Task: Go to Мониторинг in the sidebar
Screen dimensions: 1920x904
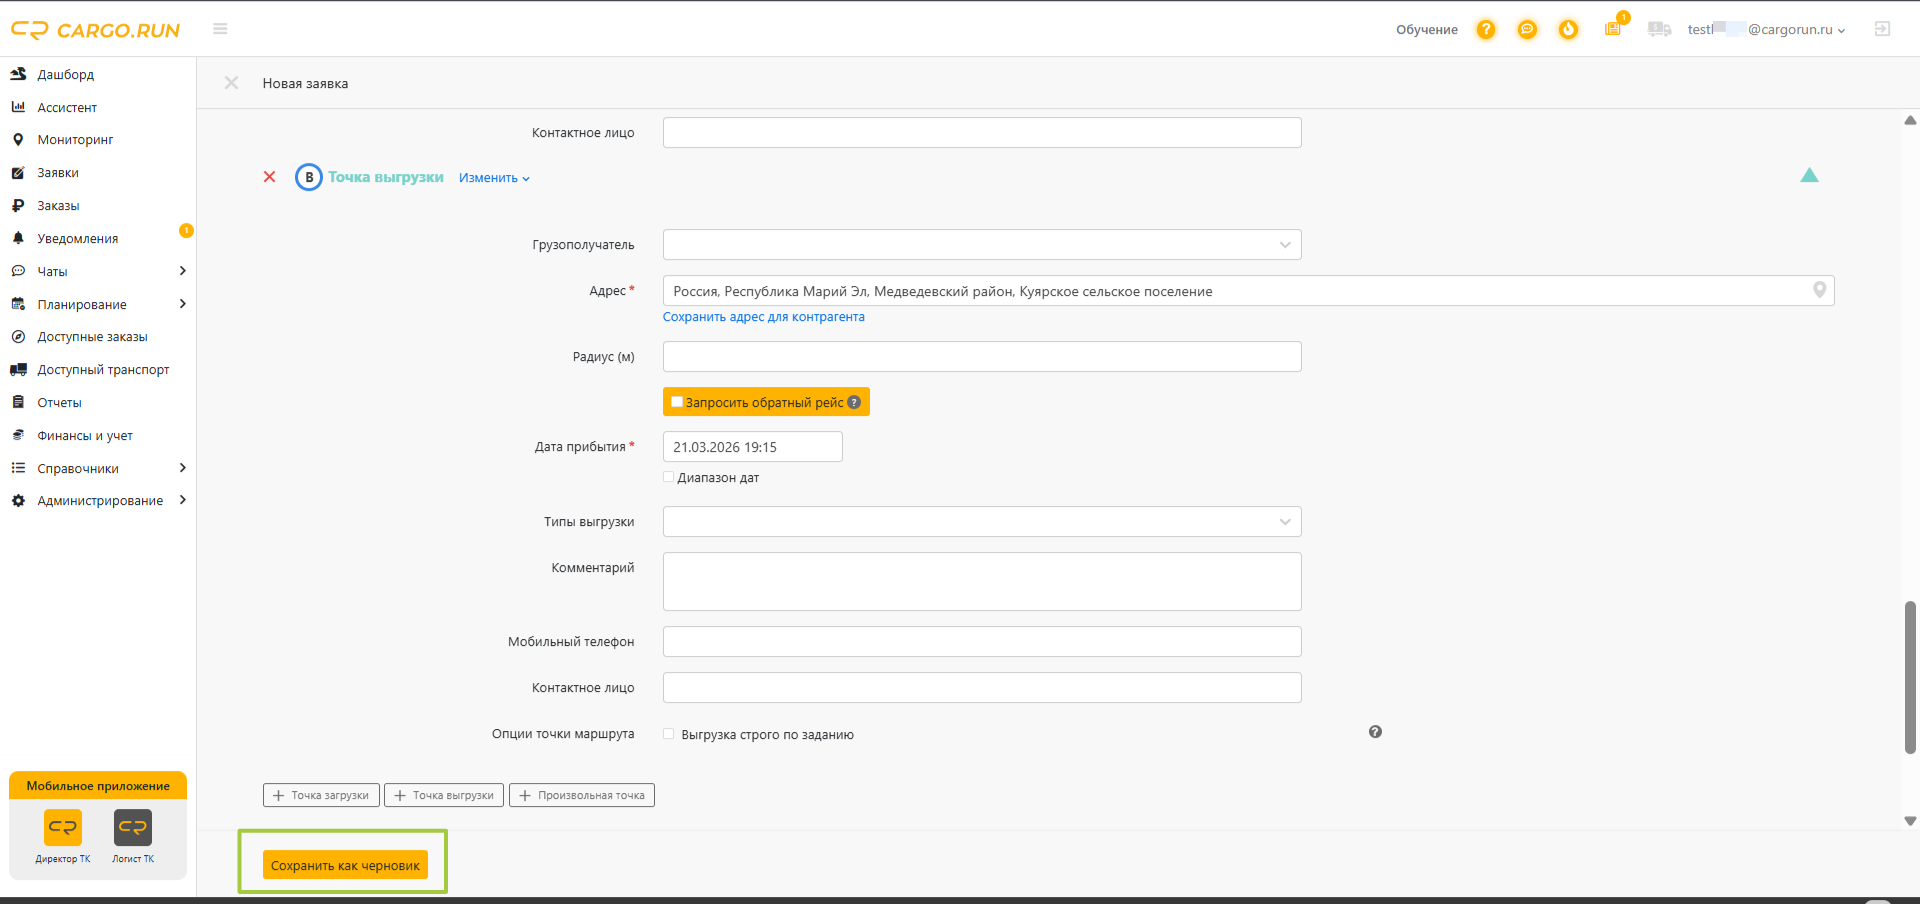Action: 75,140
